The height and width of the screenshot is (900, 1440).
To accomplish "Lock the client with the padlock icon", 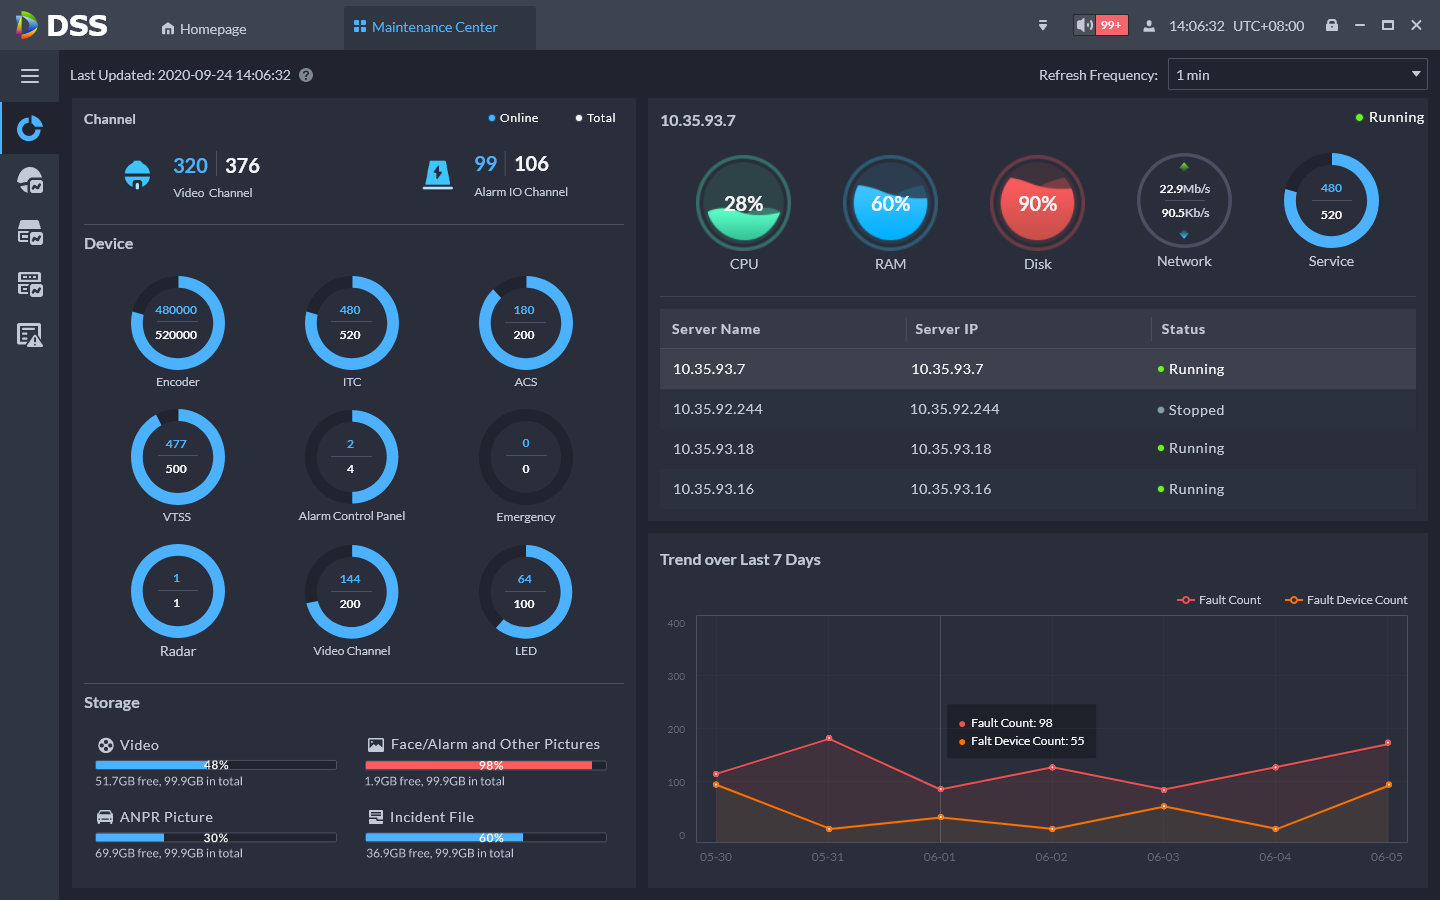I will (x=1332, y=25).
